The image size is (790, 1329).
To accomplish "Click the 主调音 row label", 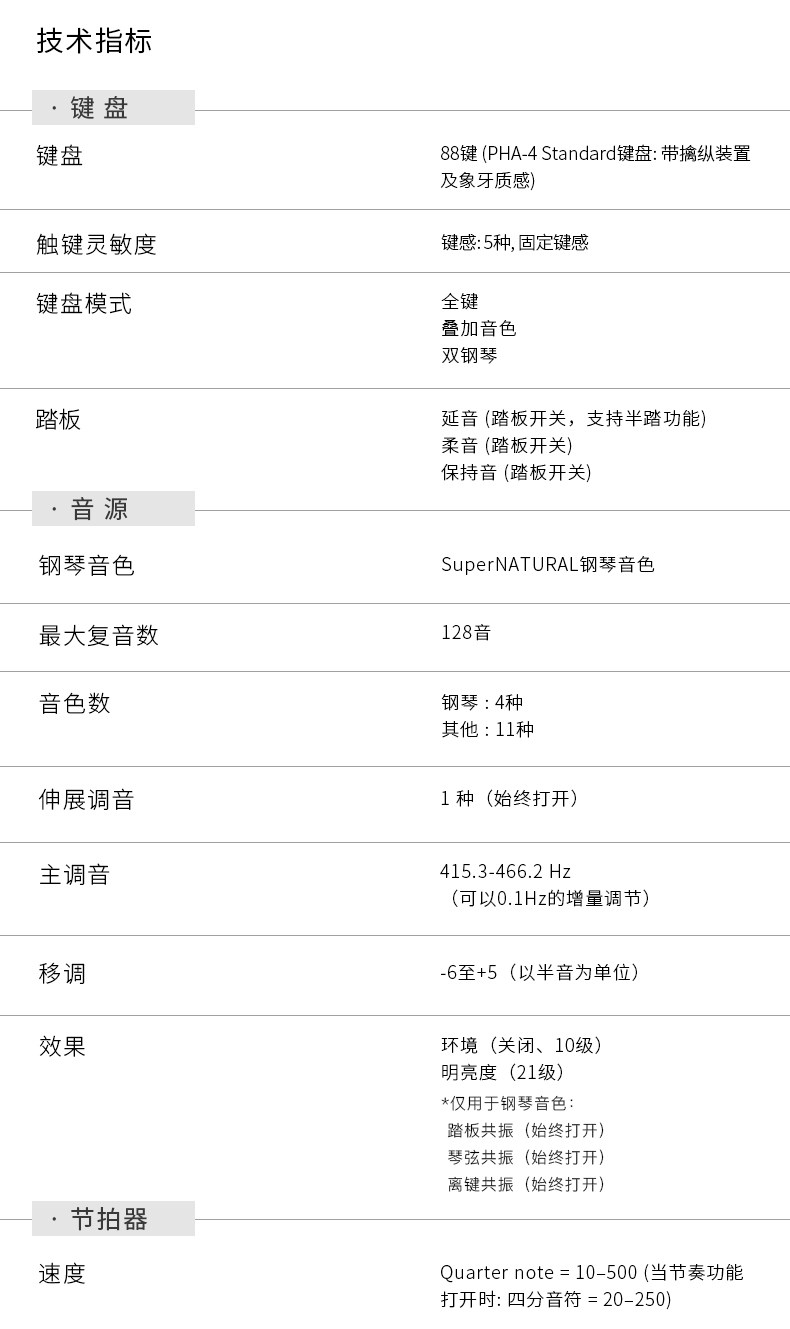I will pos(74,876).
